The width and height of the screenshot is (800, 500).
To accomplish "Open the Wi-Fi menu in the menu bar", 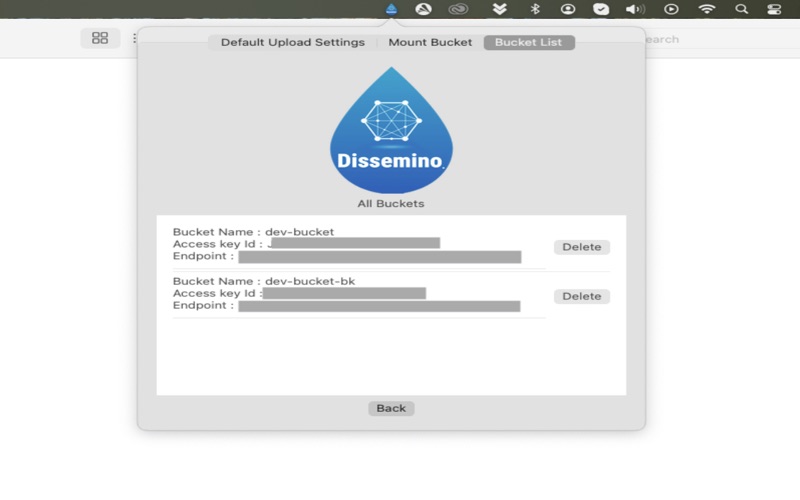I will [707, 9].
